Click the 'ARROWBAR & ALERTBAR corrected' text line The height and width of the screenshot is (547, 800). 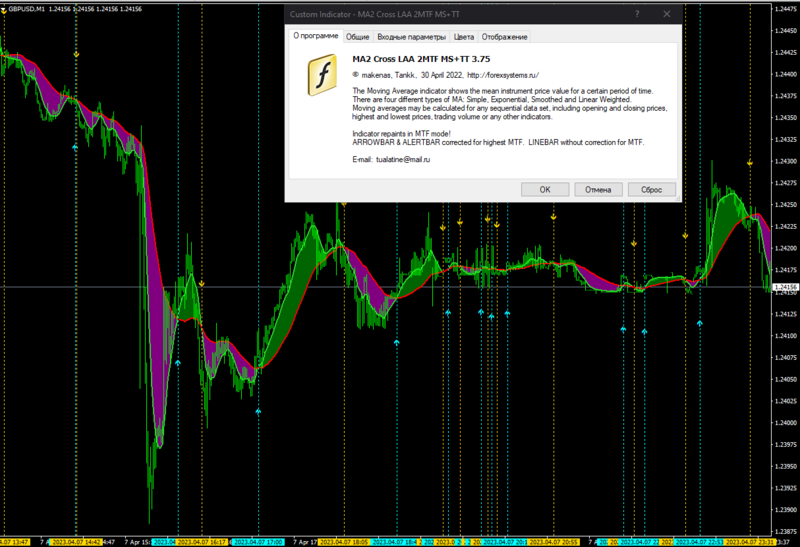pos(498,142)
